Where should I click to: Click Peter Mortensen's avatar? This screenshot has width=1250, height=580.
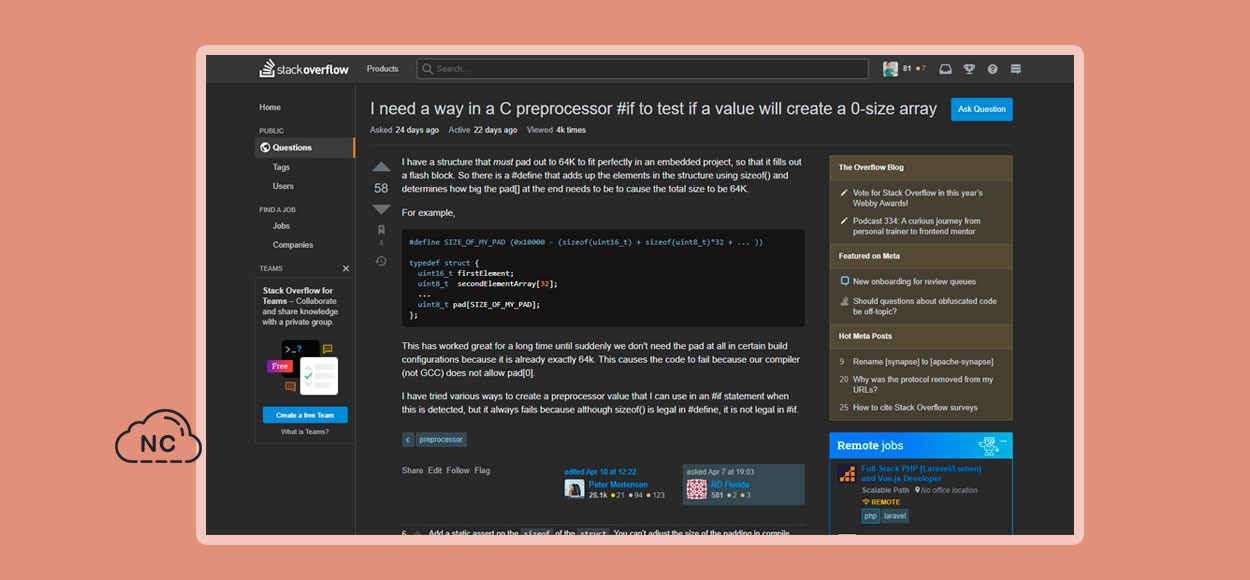[x=574, y=489]
